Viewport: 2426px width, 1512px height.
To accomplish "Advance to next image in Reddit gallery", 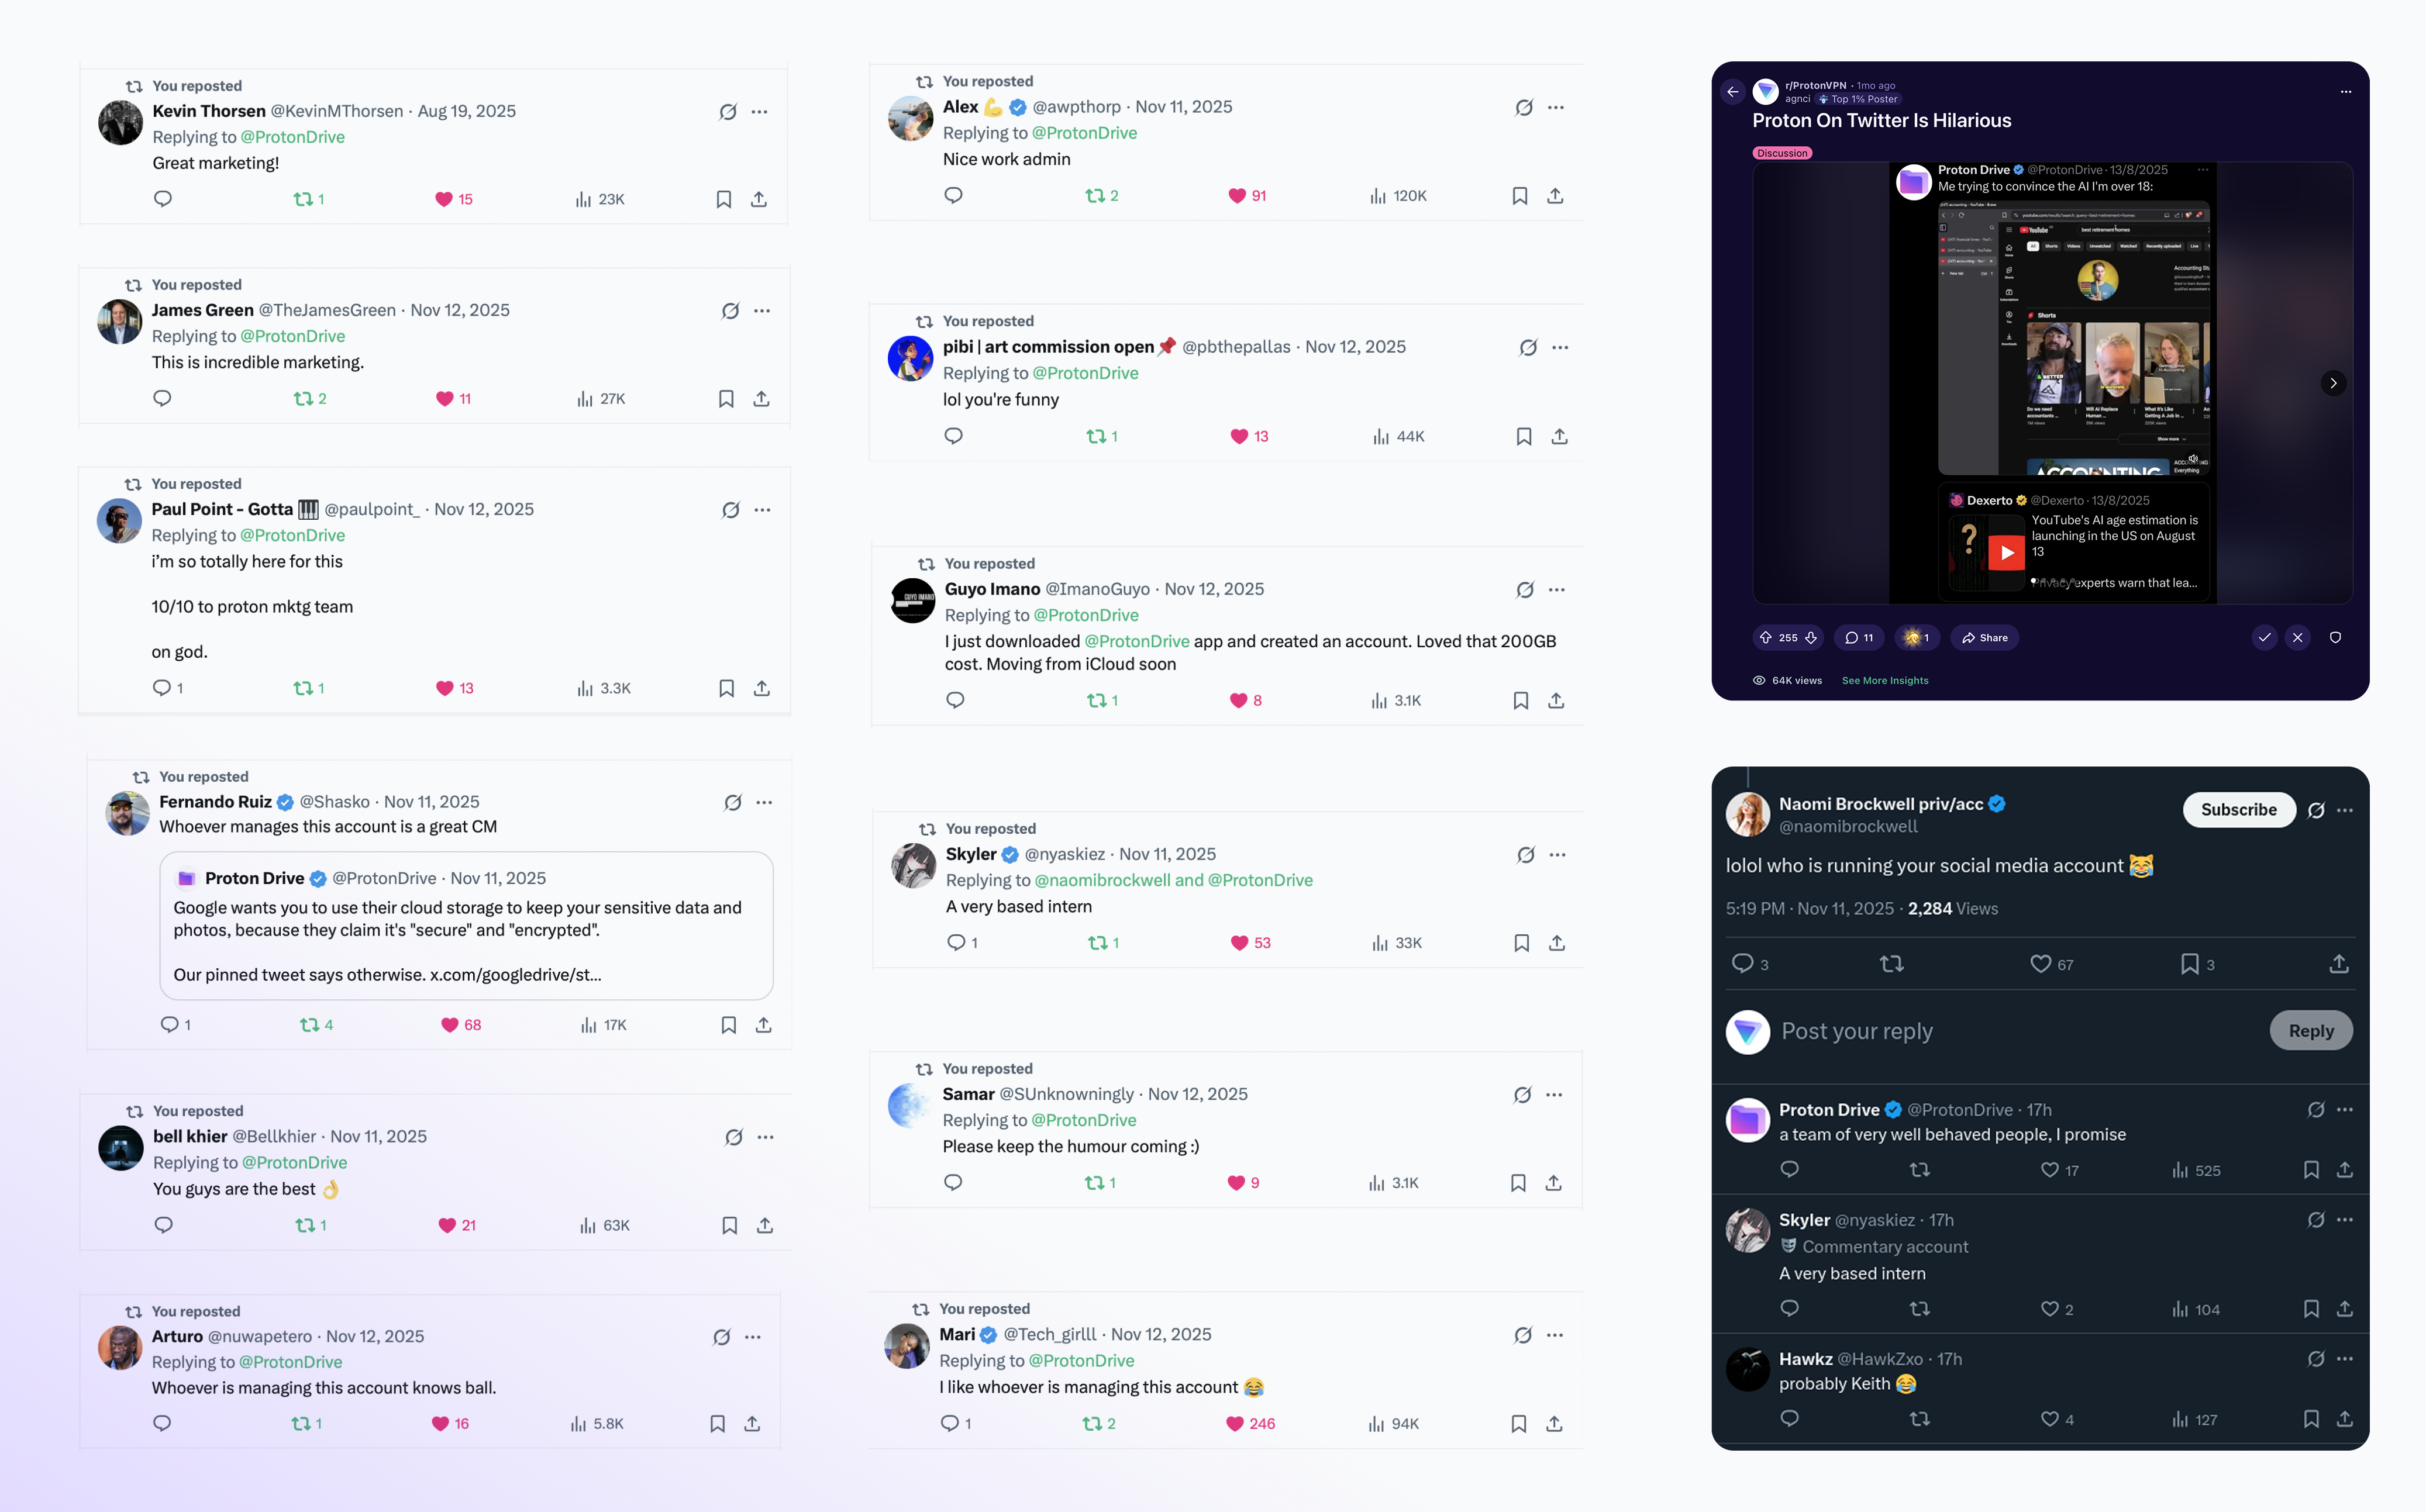I will coord(2333,383).
